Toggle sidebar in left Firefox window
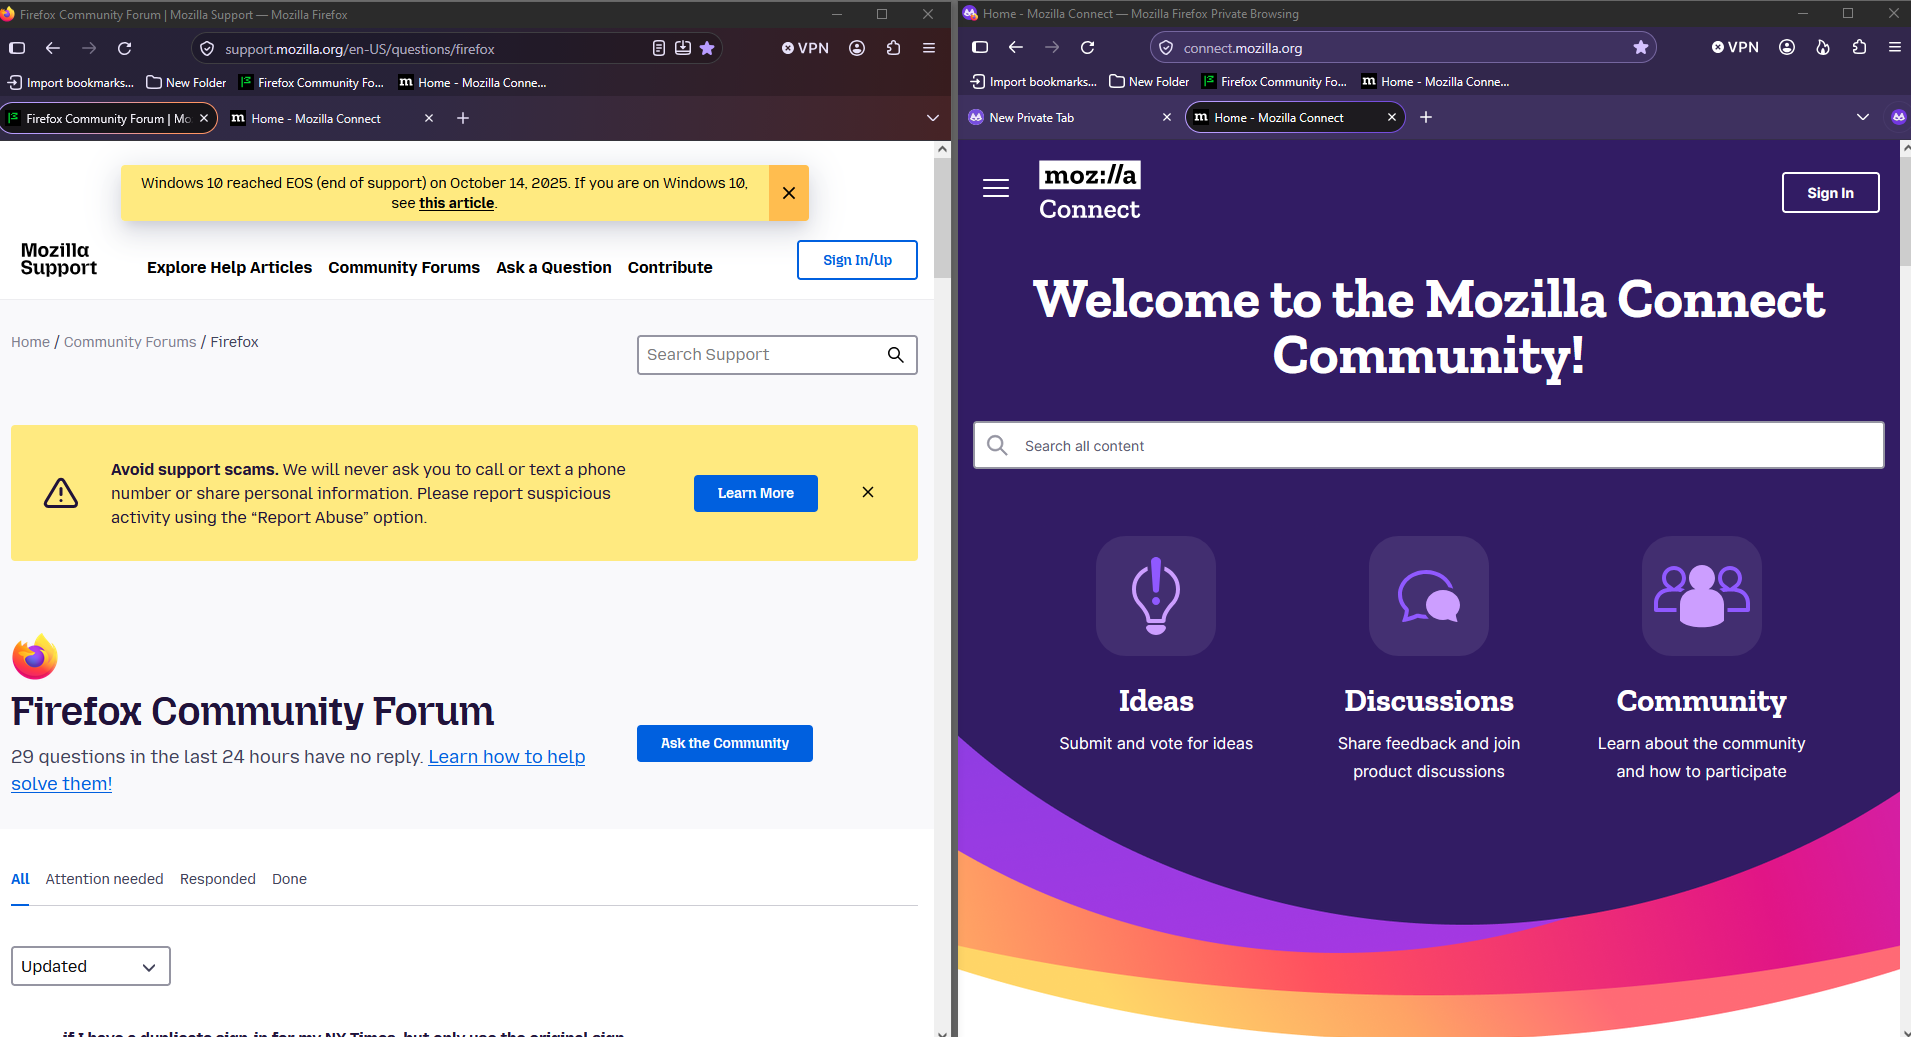Screen dimensions: 1911x1037 tap(17, 48)
